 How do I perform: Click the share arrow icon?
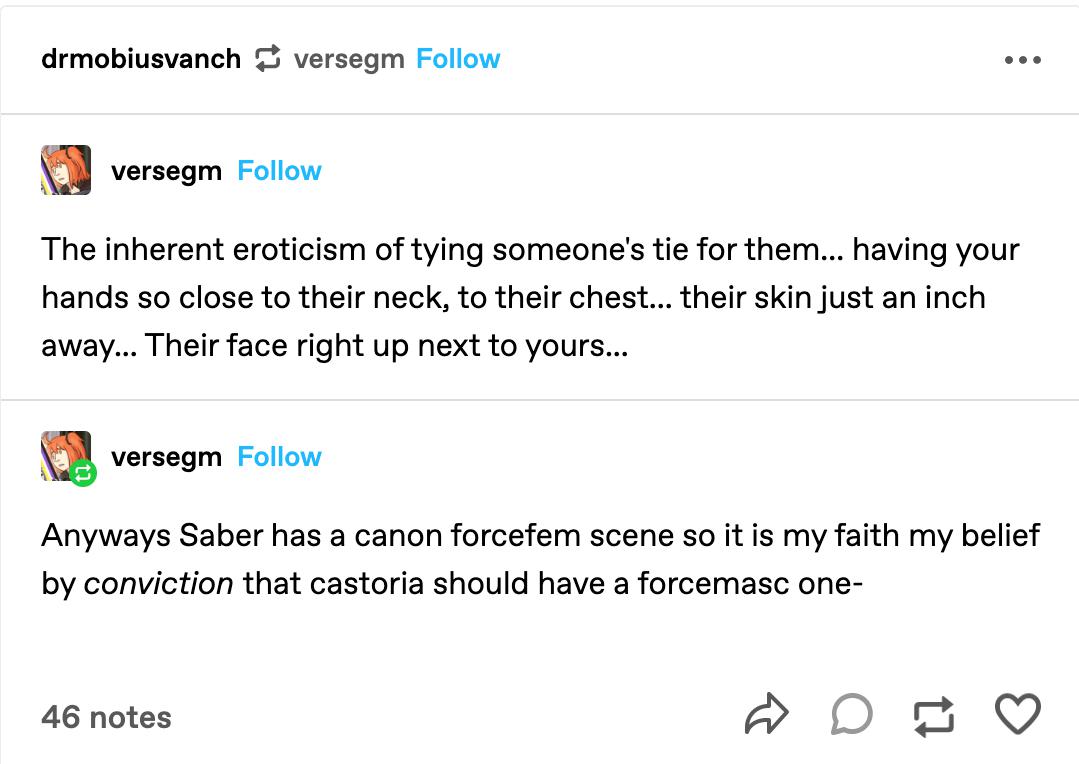point(767,715)
